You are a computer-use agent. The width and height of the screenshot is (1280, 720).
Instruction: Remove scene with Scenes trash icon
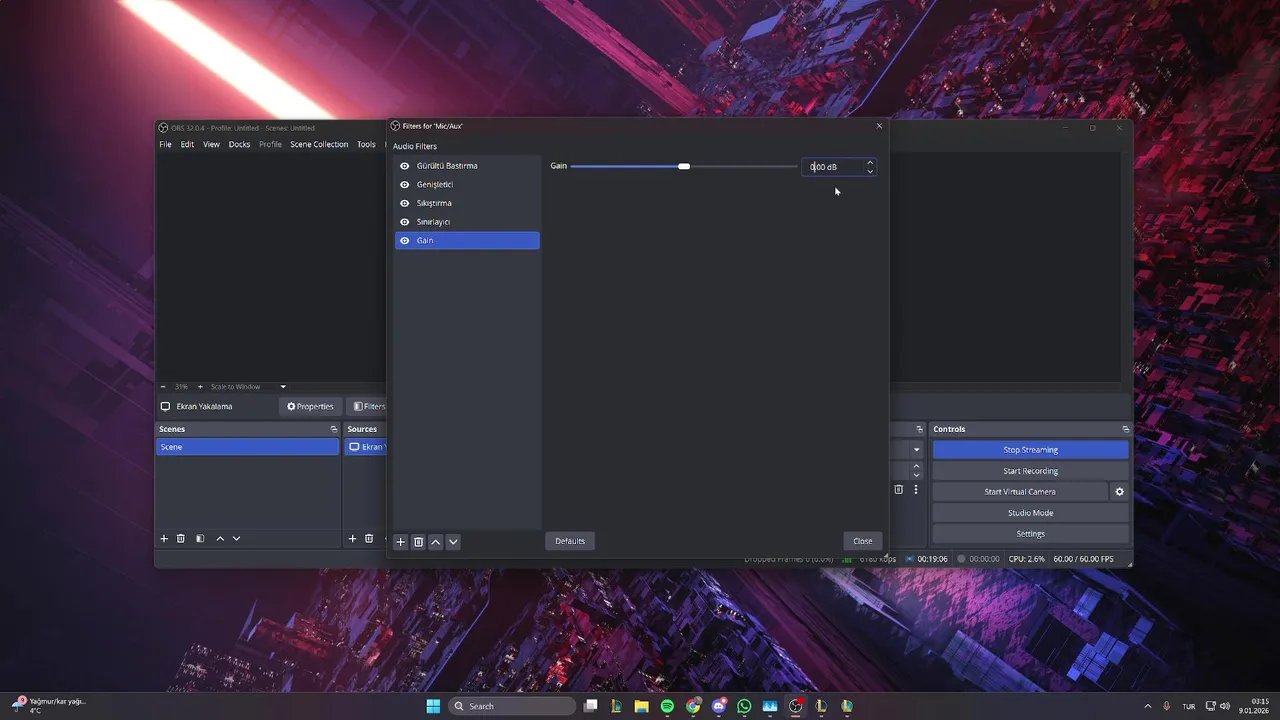[181, 538]
